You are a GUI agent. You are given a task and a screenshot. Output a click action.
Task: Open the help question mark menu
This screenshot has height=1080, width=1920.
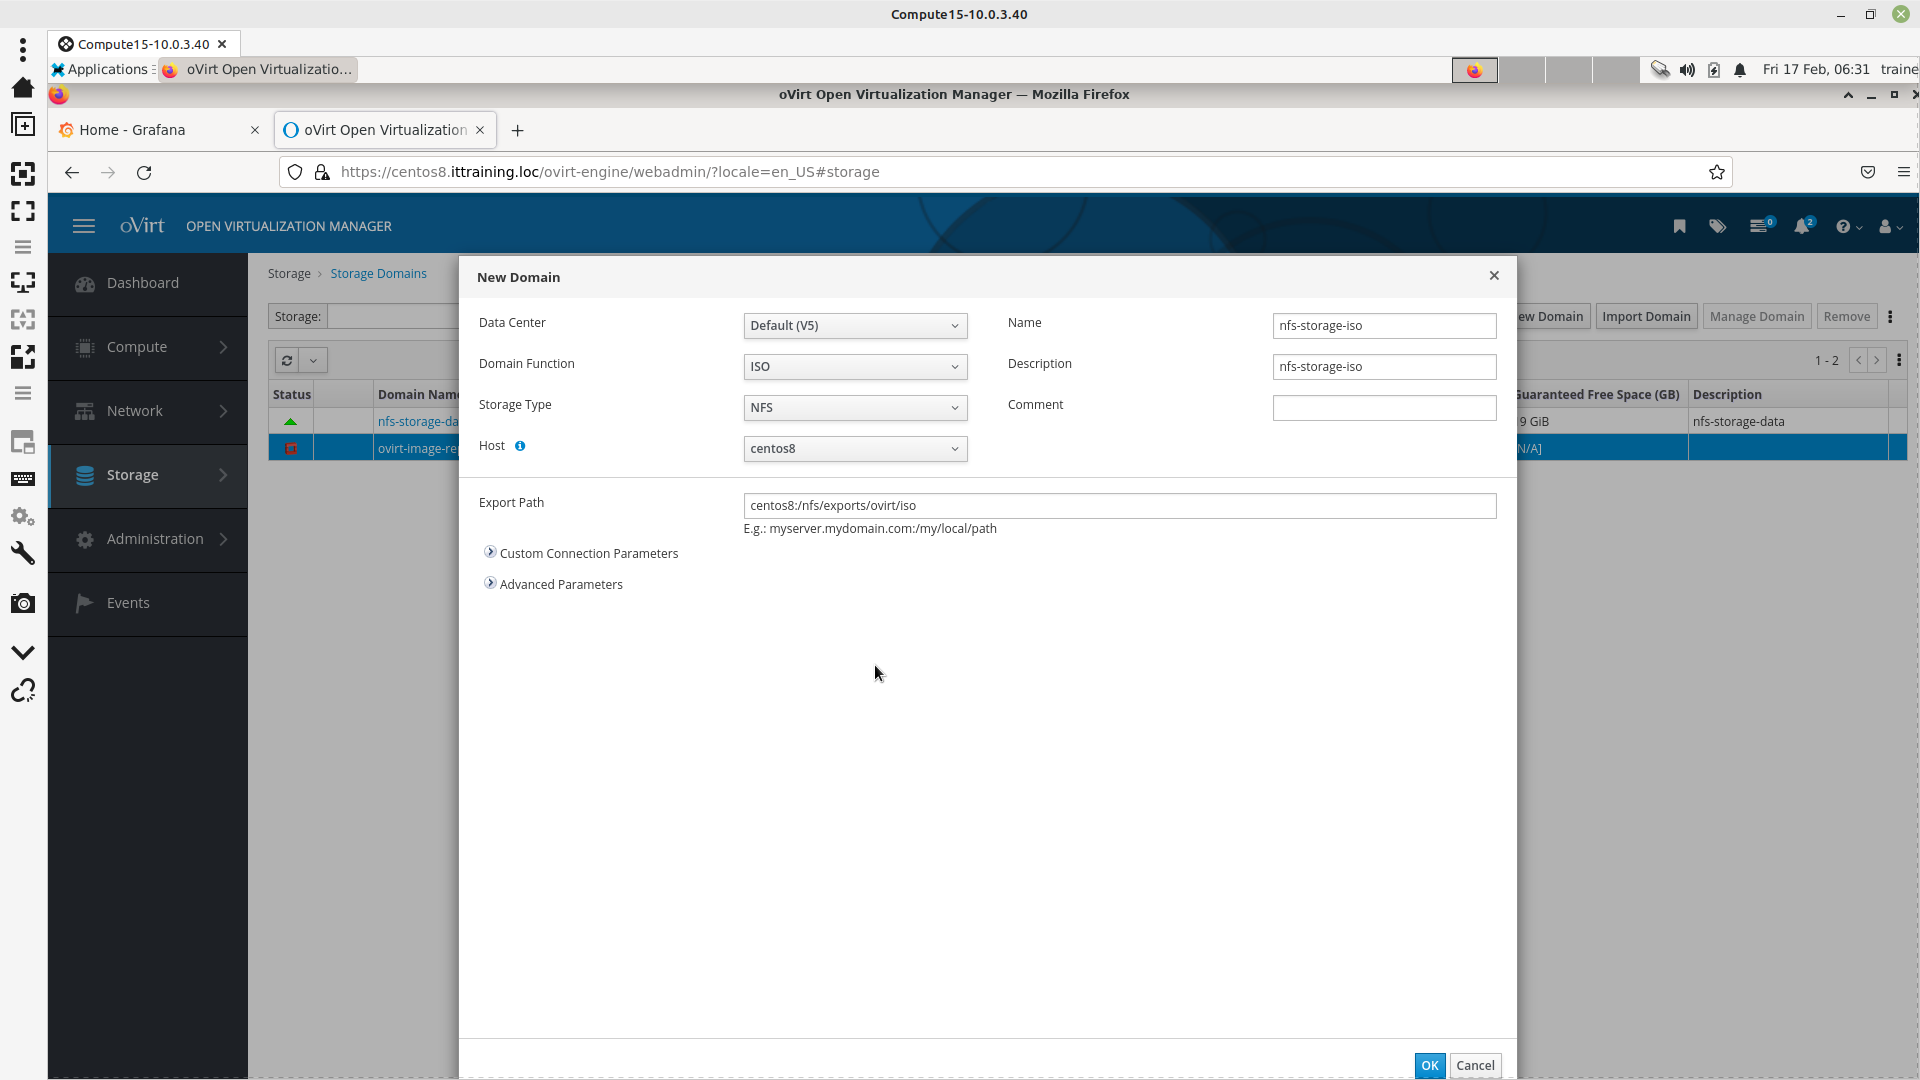(1843, 227)
